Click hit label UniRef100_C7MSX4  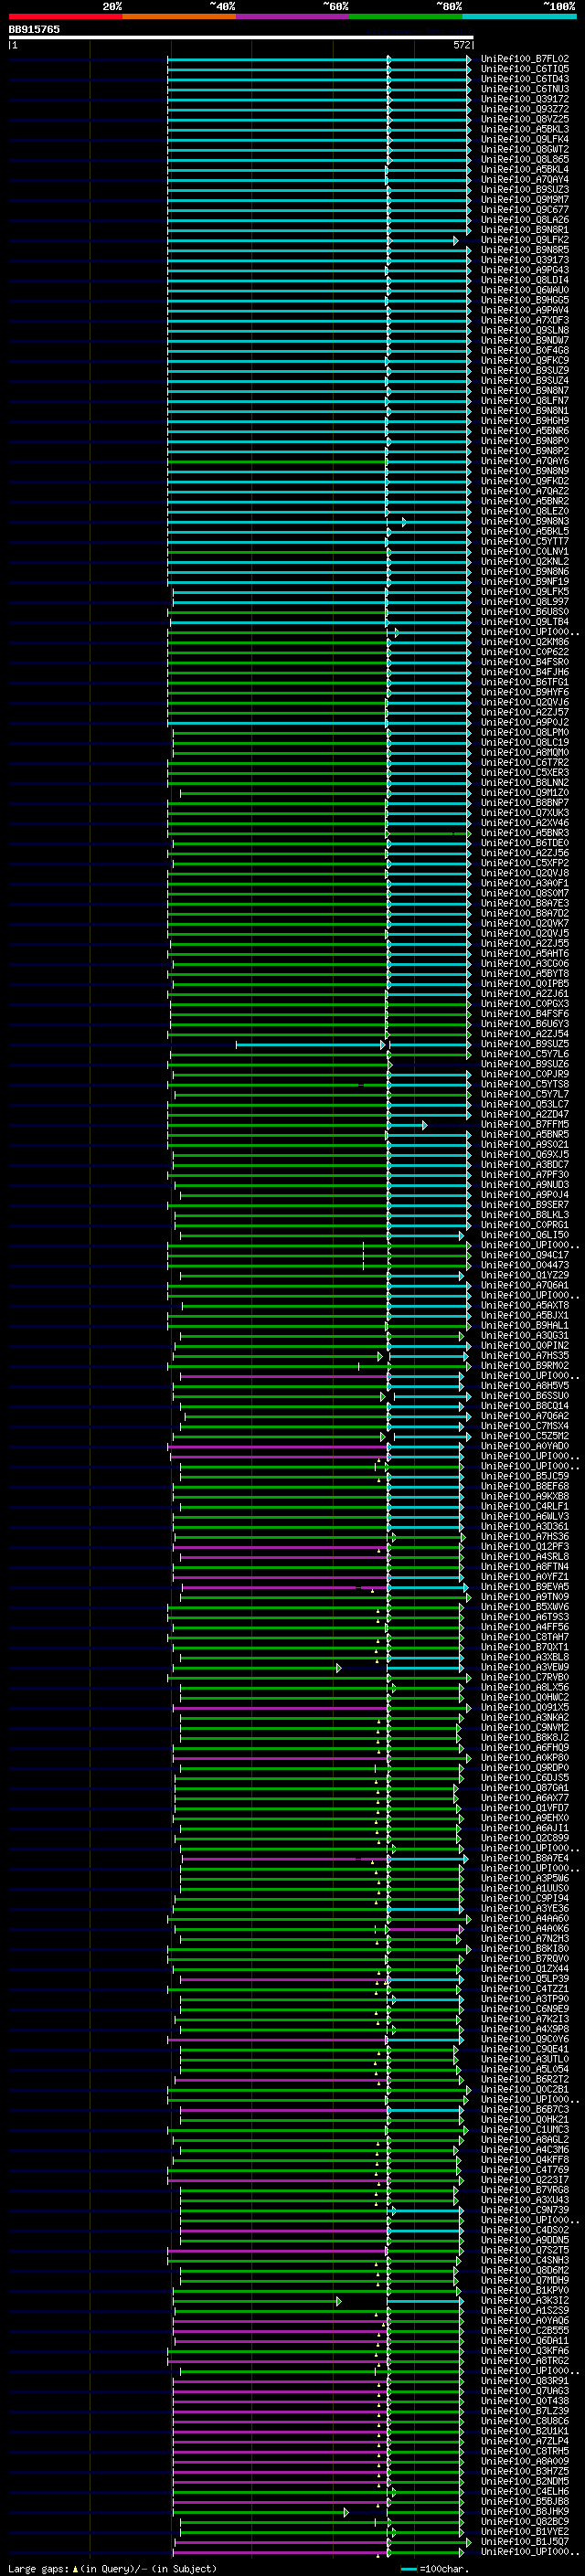[x=525, y=1426]
